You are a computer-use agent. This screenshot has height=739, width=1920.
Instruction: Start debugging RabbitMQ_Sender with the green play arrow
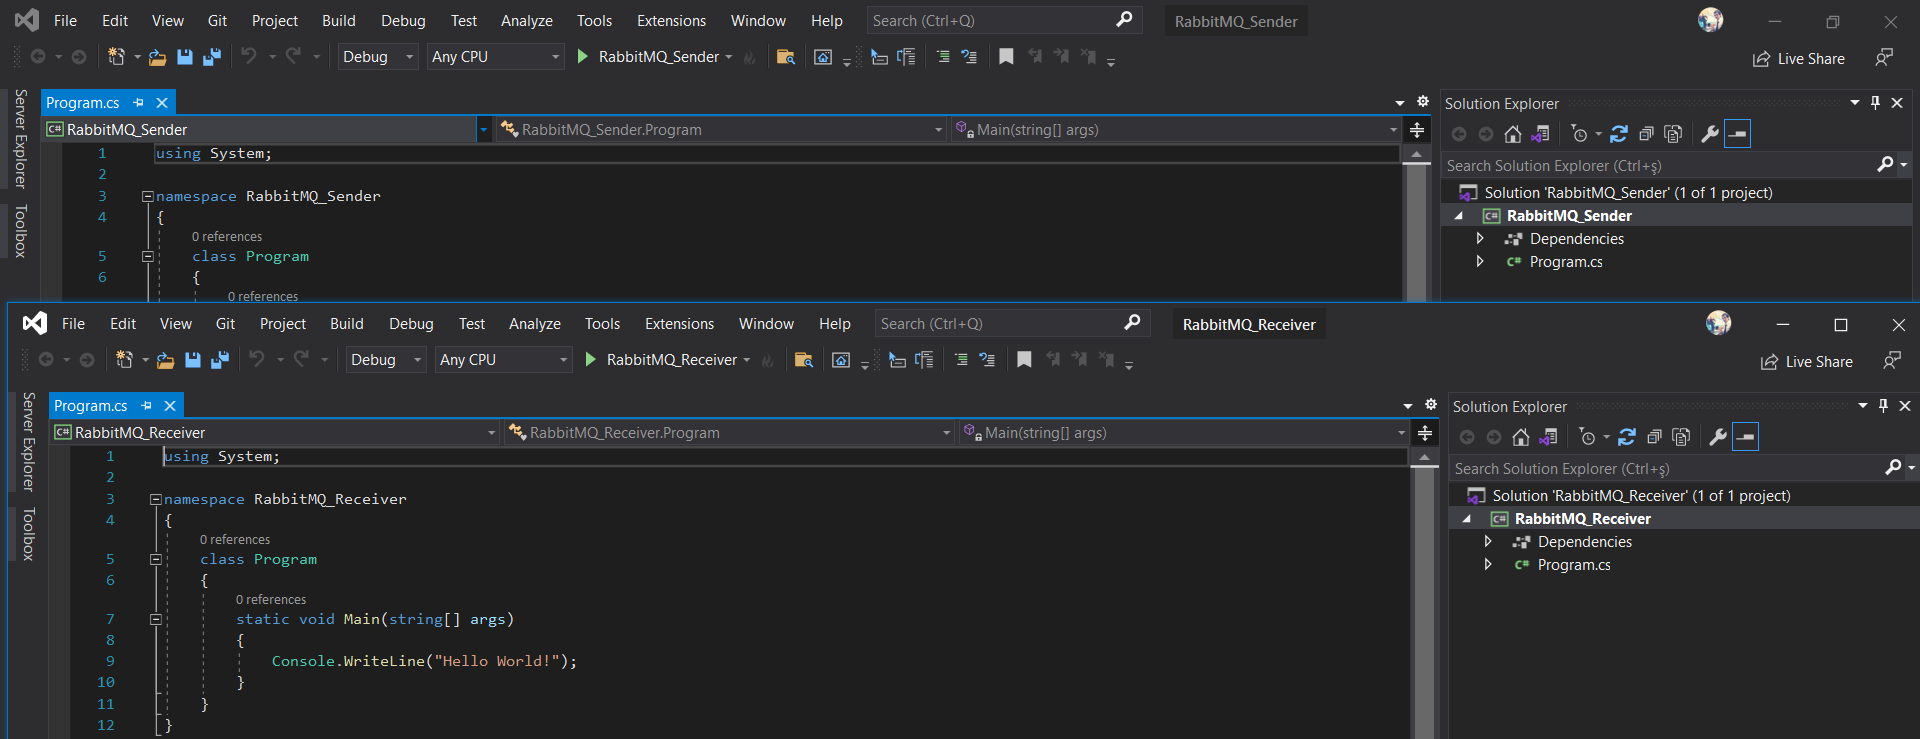tap(583, 57)
